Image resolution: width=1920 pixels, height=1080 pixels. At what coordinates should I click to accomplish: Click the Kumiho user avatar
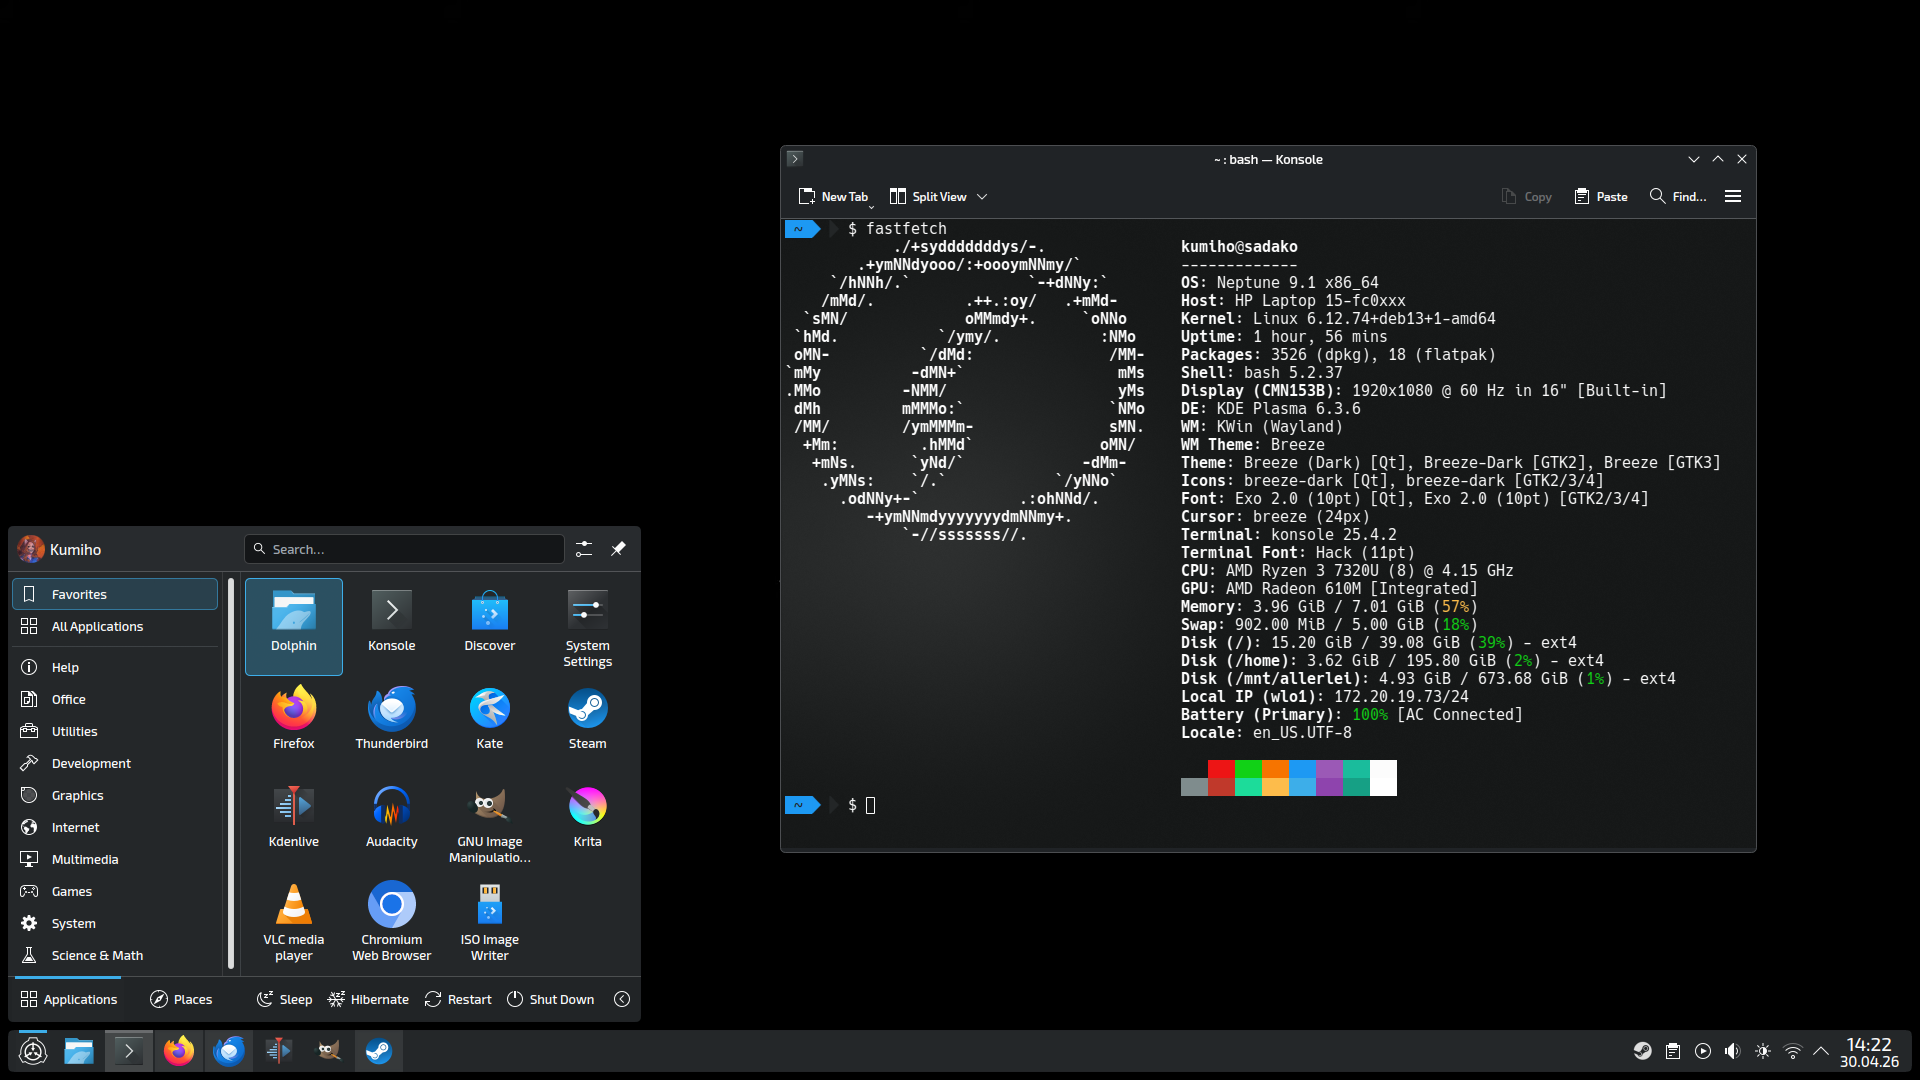(31, 549)
